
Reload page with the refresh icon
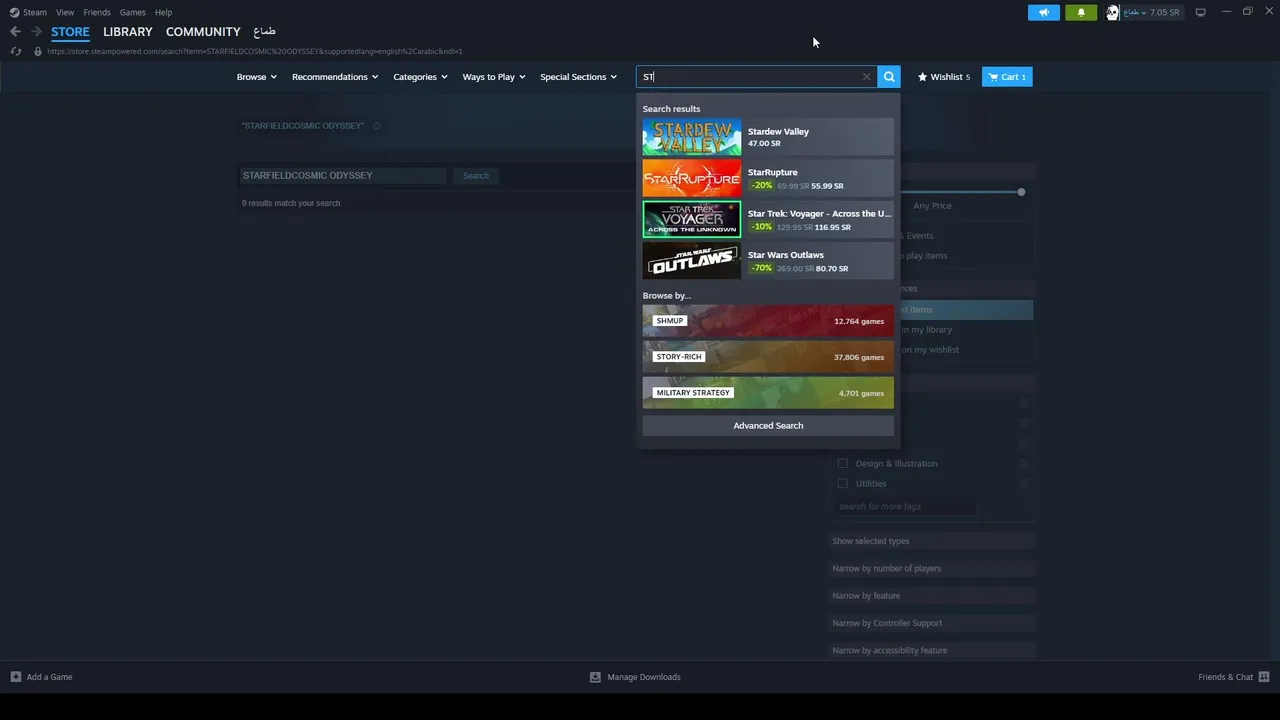[16, 51]
